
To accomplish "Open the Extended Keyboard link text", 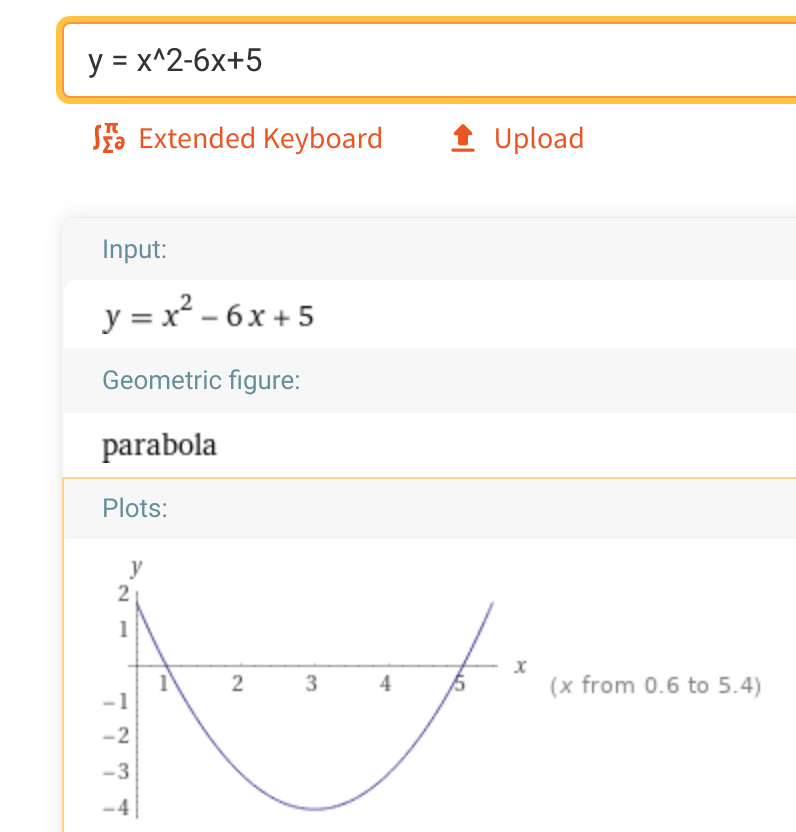I will click(260, 138).
